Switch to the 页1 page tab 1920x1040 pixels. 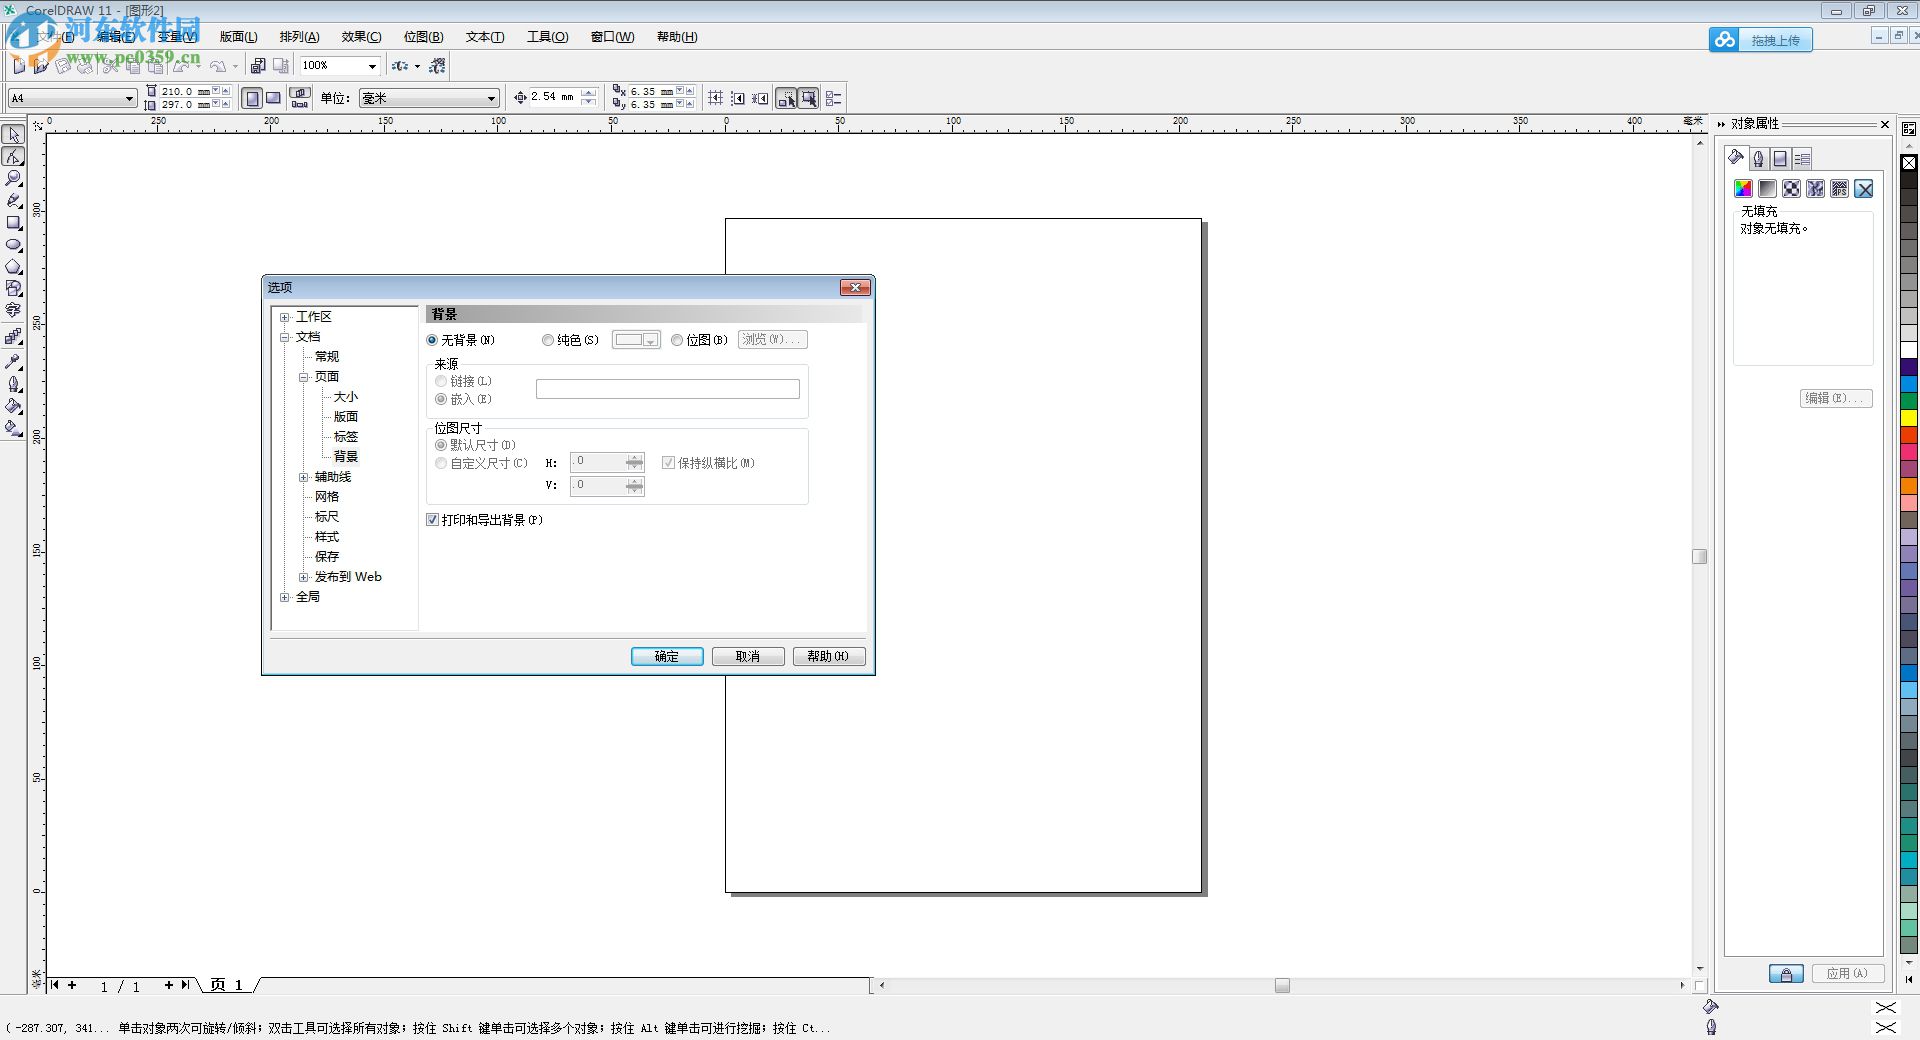pyautogui.click(x=226, y=986)
